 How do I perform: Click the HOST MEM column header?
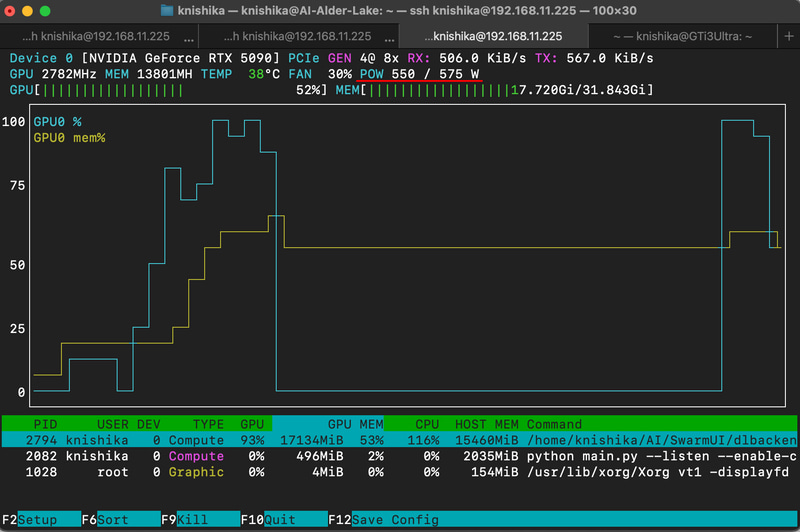486,424
